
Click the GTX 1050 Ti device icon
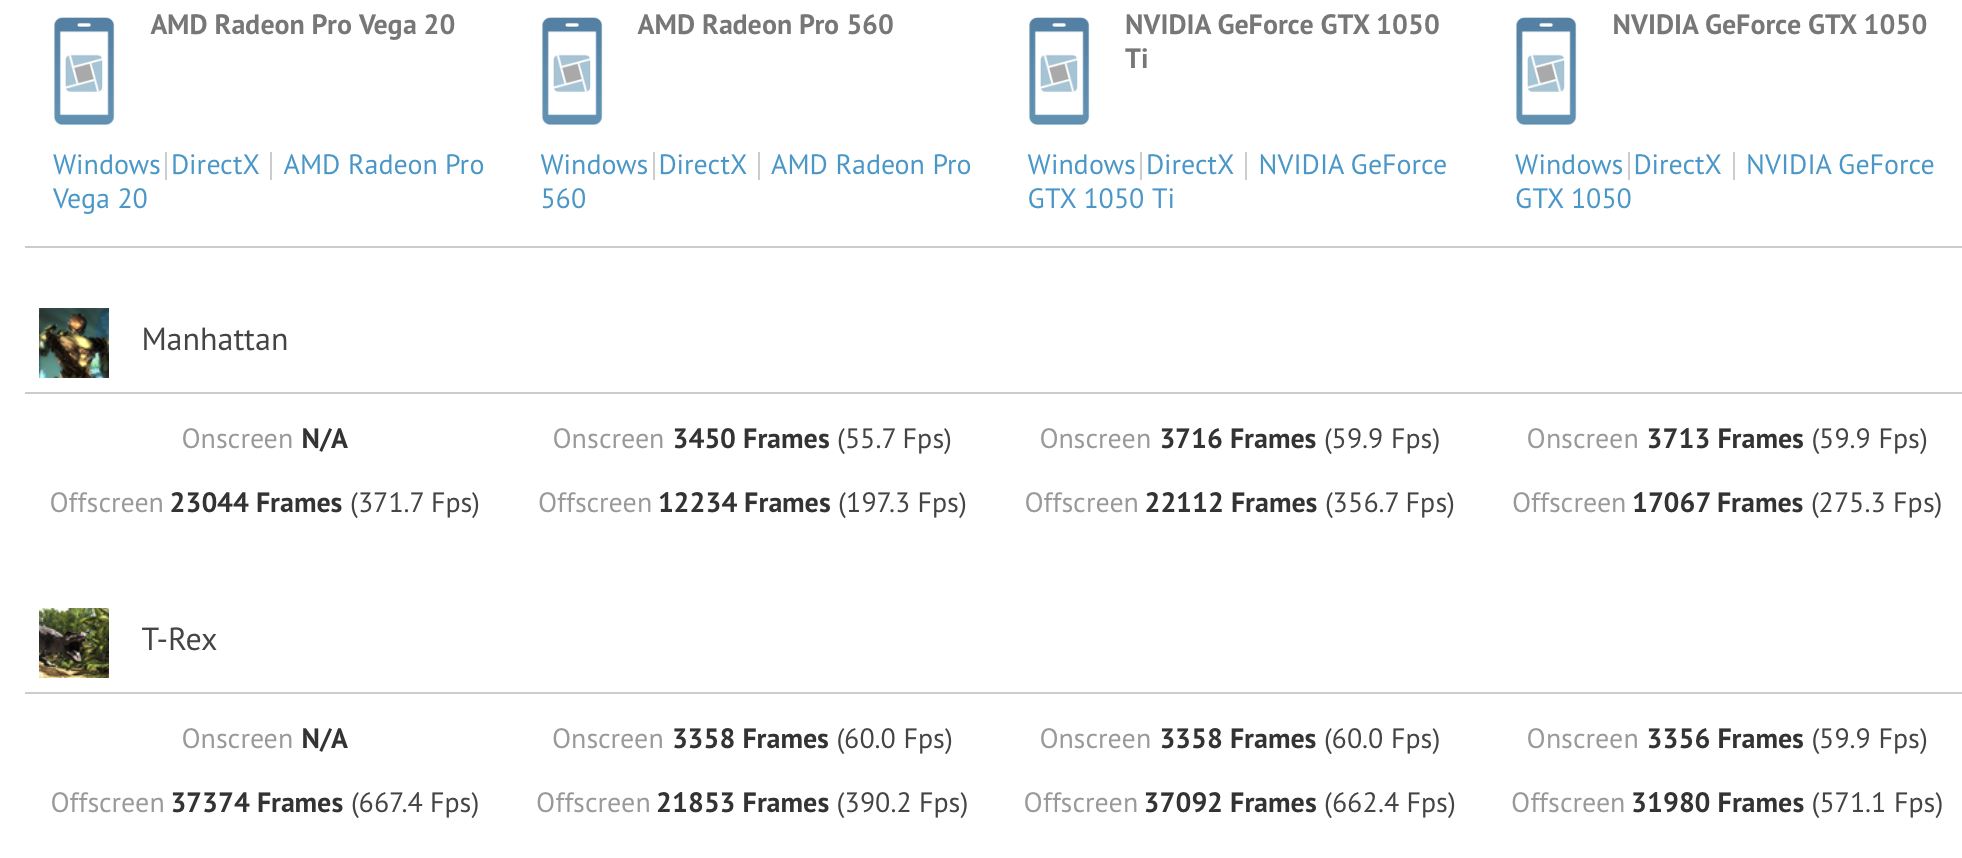coord(1058,72)
